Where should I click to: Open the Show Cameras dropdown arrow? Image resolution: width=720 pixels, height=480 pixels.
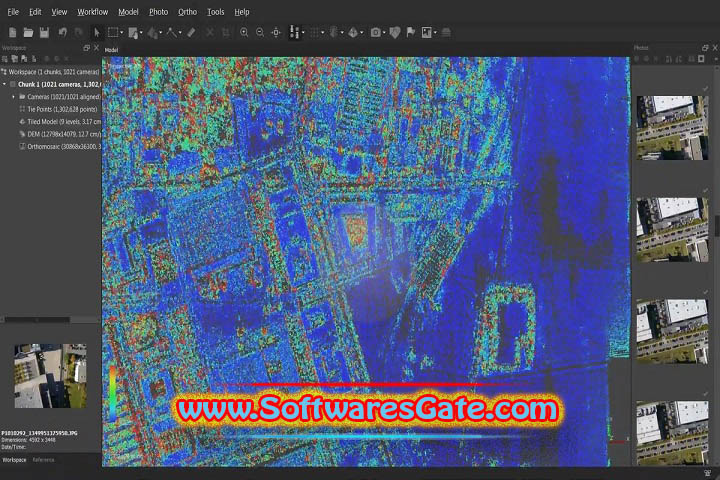(384, 33)
